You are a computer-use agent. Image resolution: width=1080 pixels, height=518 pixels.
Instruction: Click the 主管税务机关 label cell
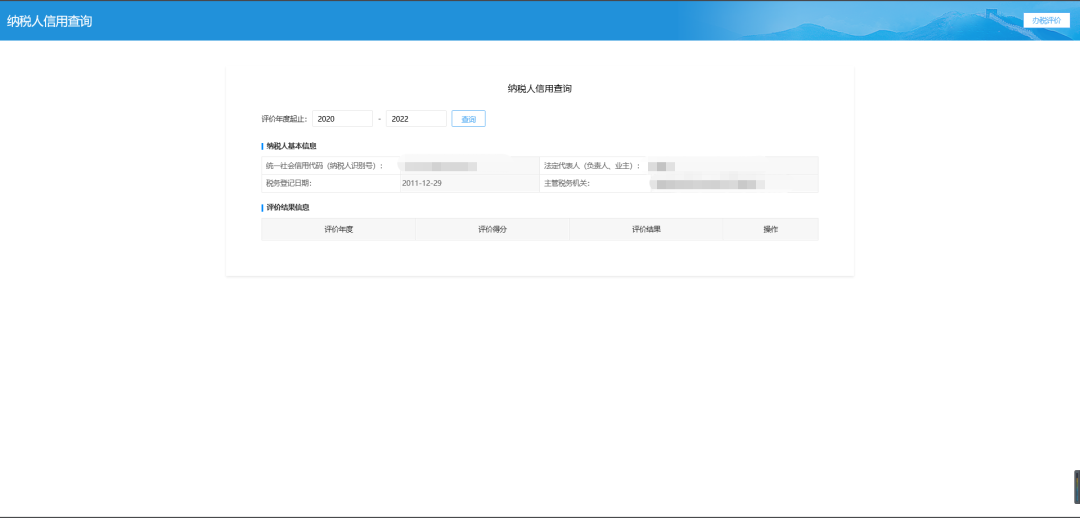(x=595, y=183)
